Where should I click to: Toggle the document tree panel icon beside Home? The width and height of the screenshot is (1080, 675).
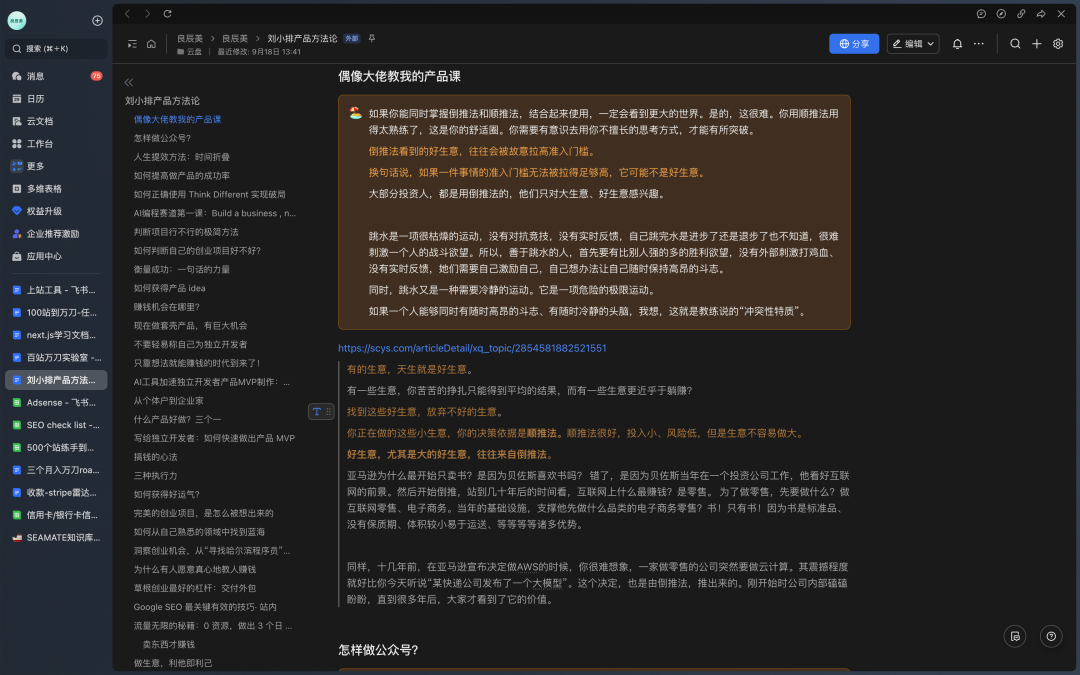tap(132, 44)
